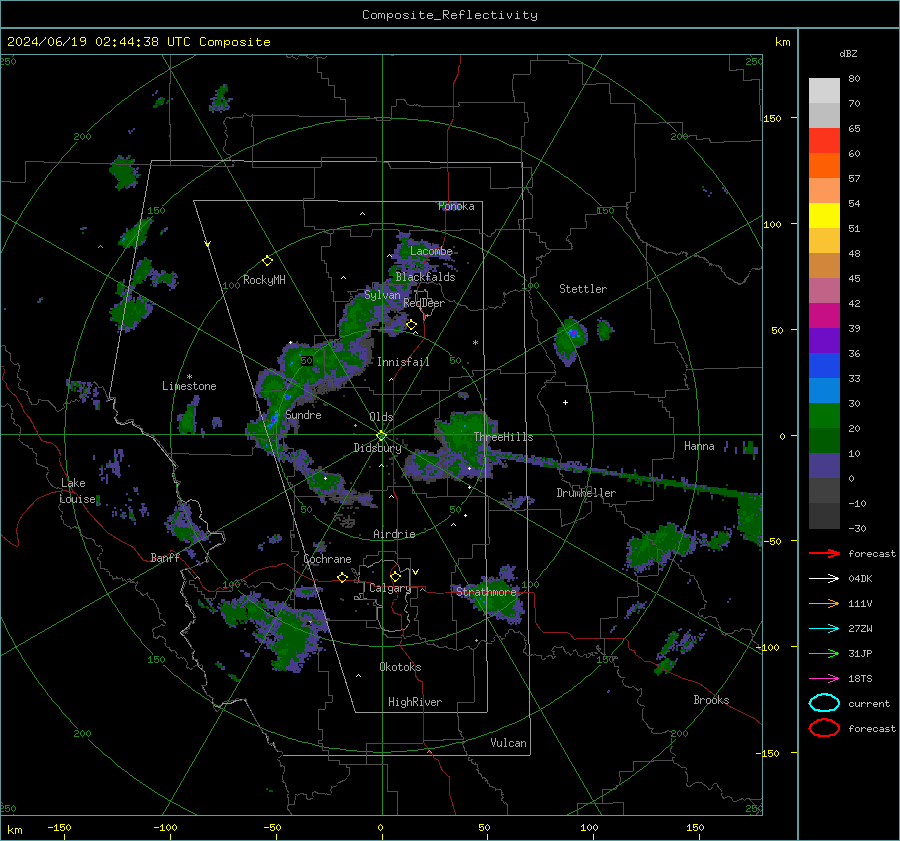Click the magenta 18TS arrow icon

click(824, 679)
